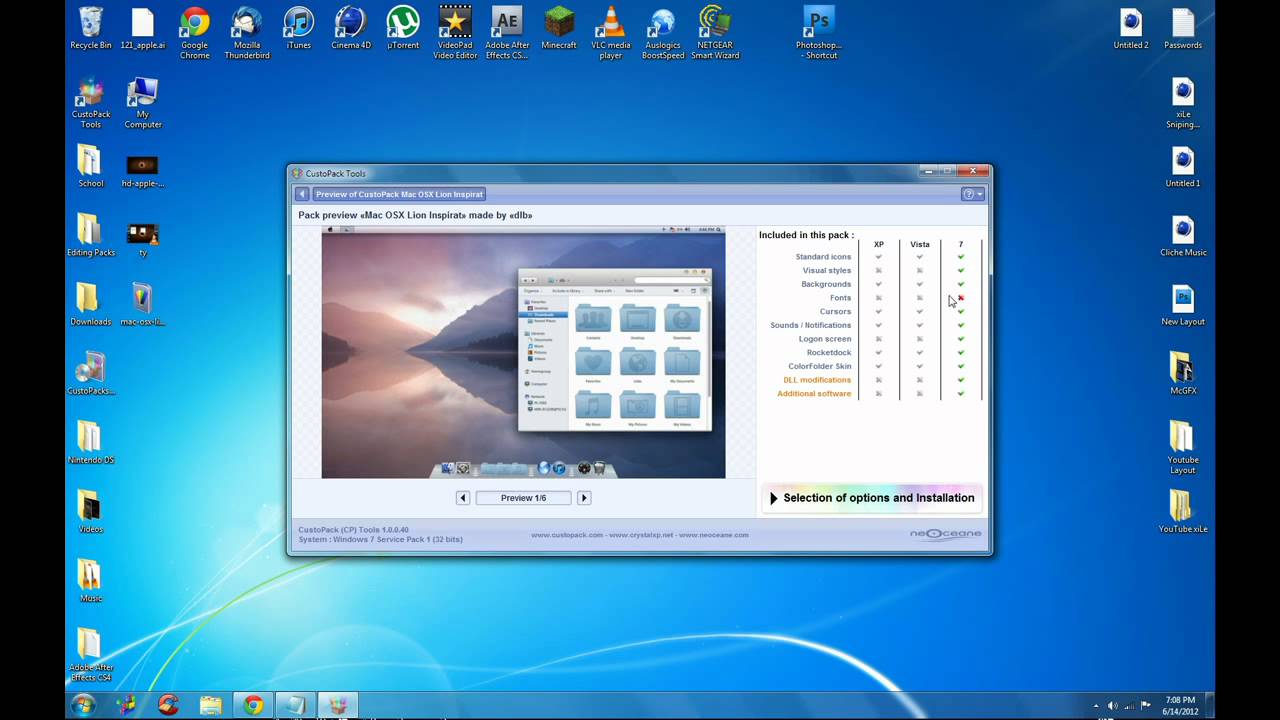The width and height of the screenshot is (1280, 720).
Task: Select the VLC media player icon
Action: [x=611, y=33]
